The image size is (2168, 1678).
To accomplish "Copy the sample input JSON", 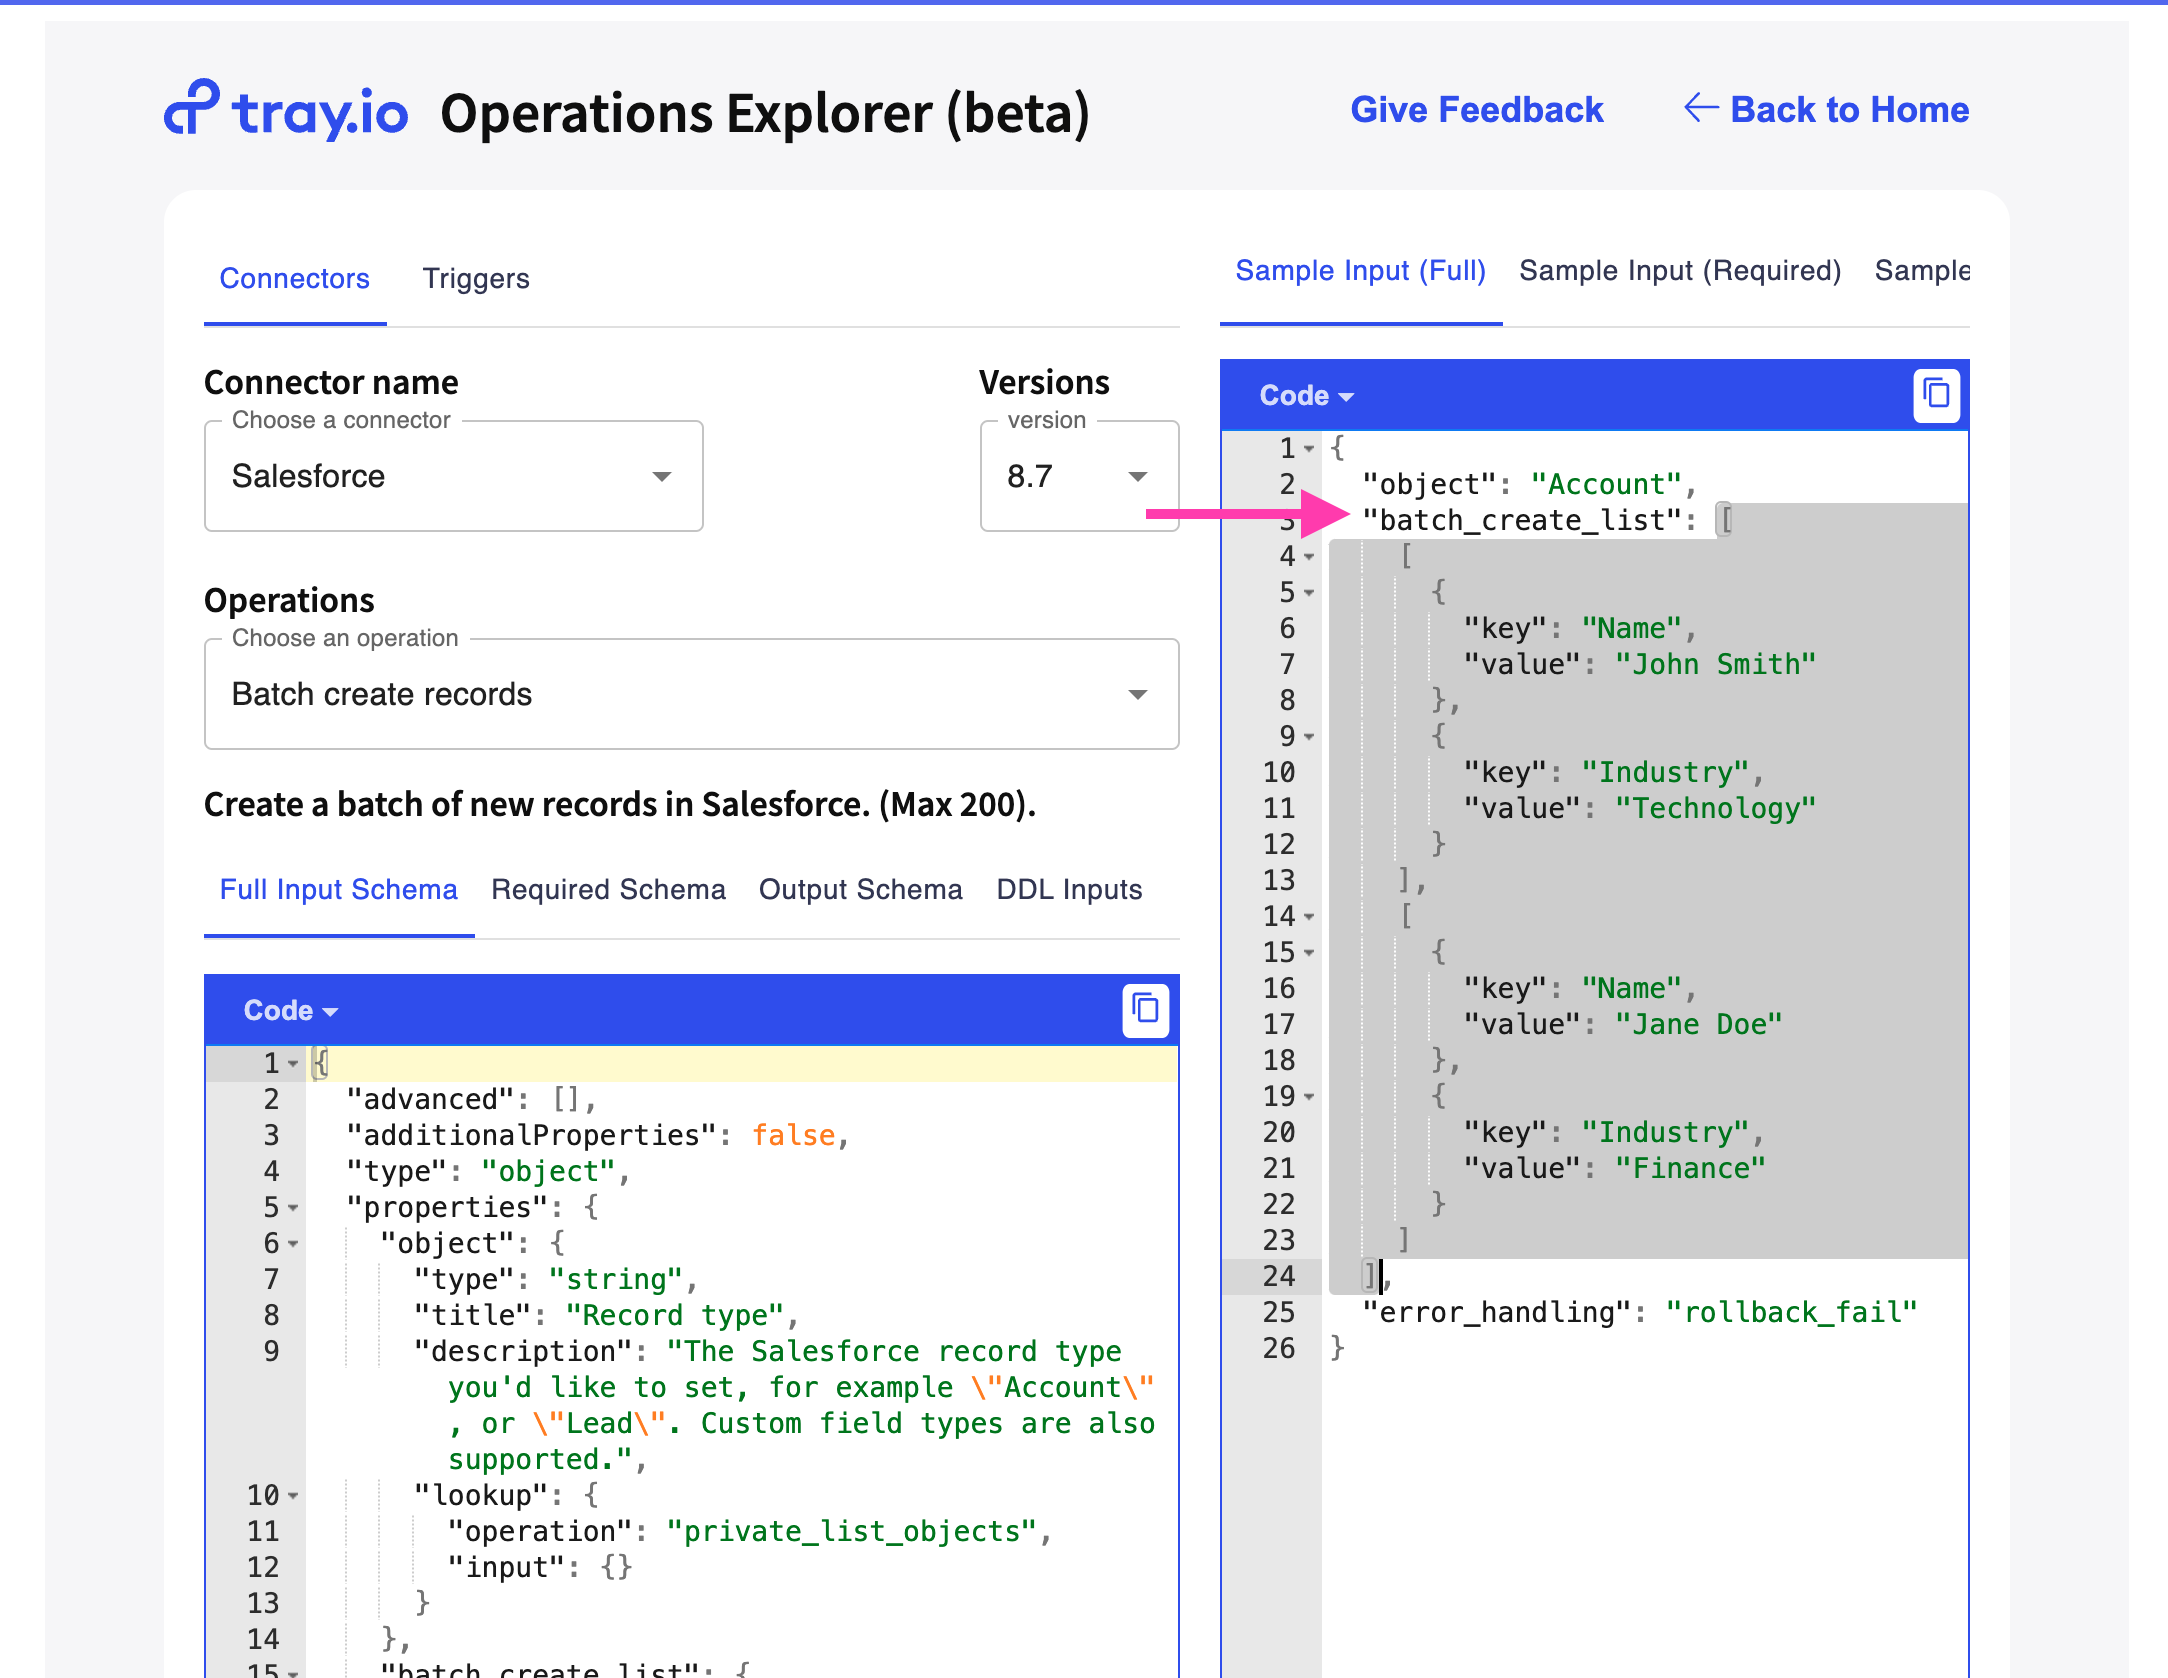I will point(1937,396).
